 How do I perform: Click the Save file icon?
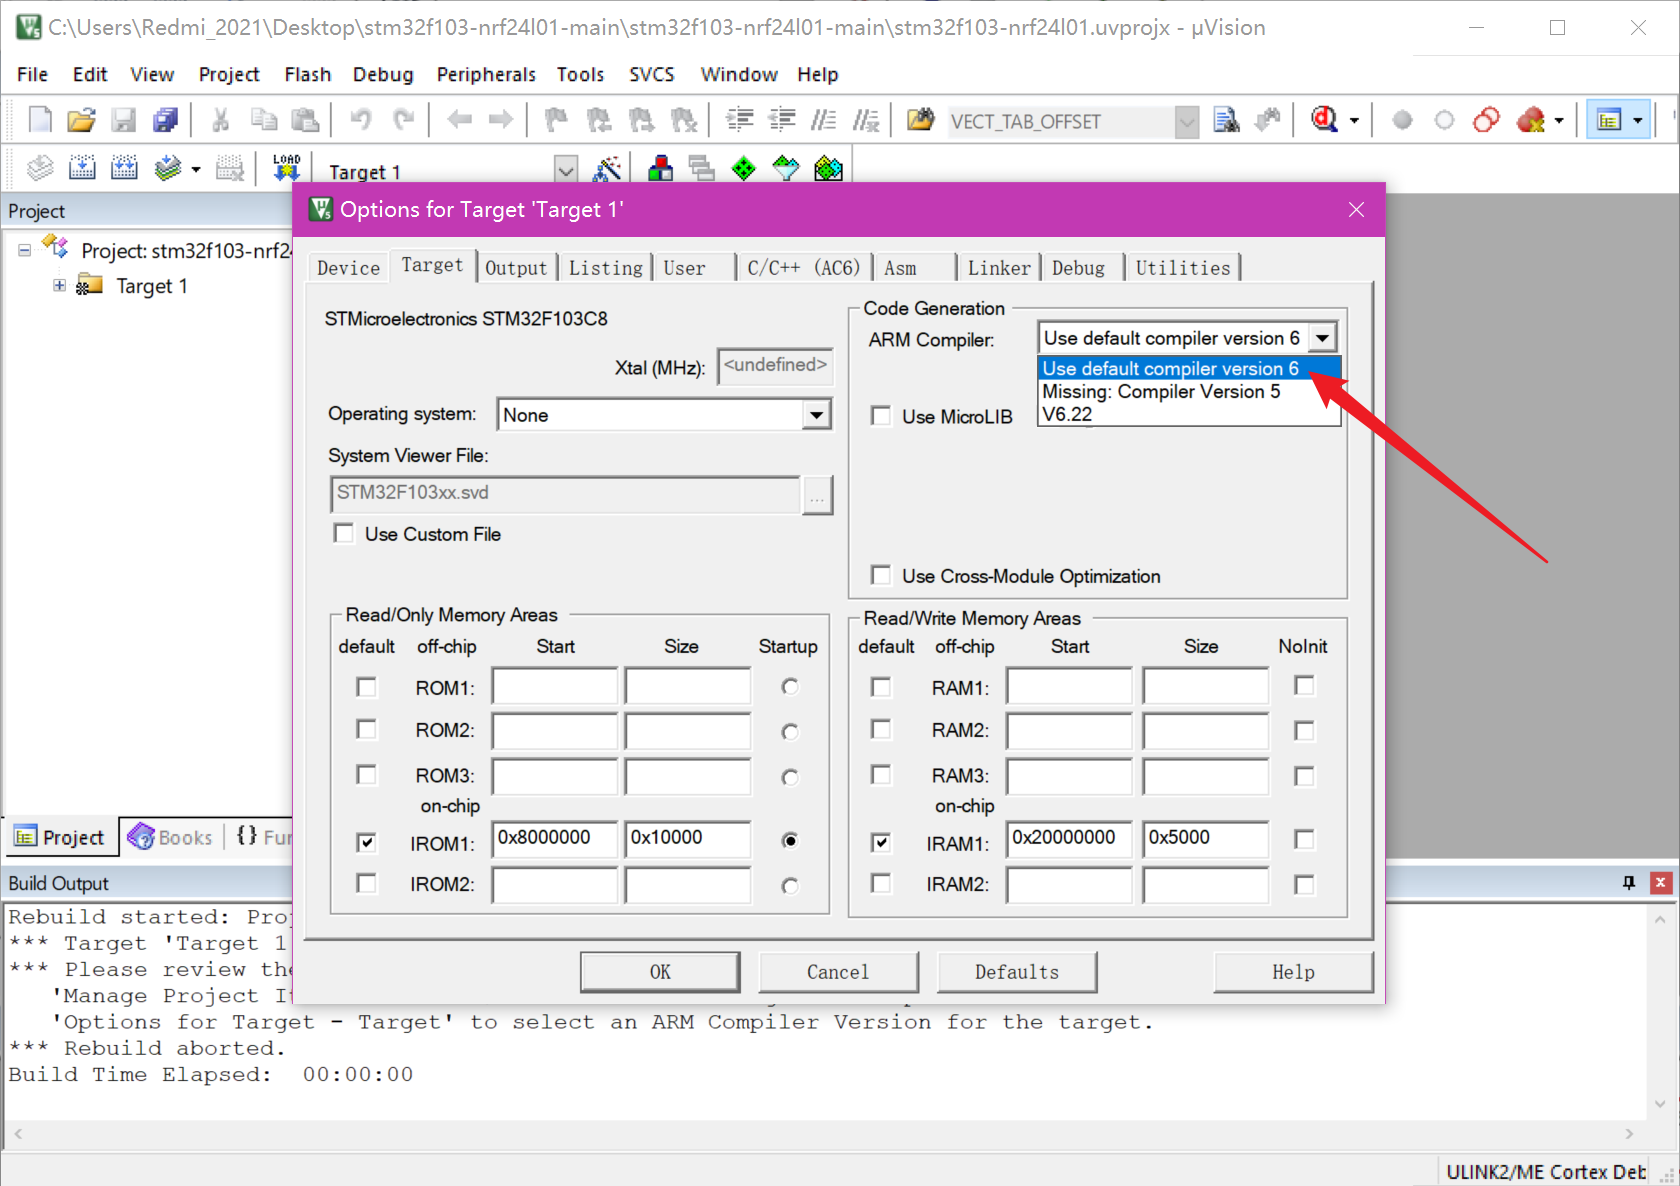coord(123,120)
